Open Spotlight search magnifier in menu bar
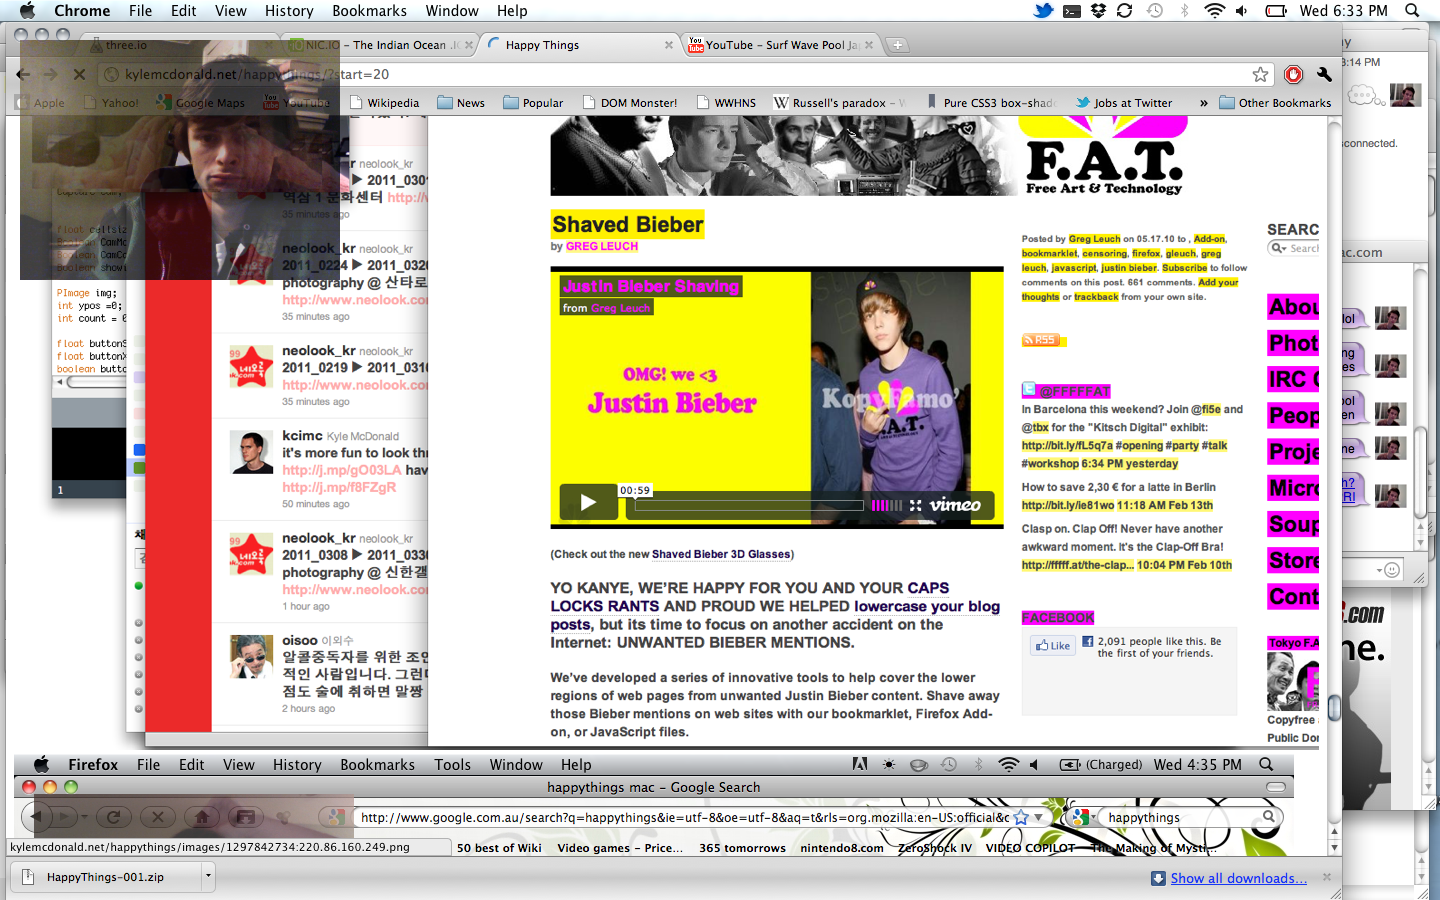Image resolution: width=1440 pixels, height=900 pixels. point(1412,11)
